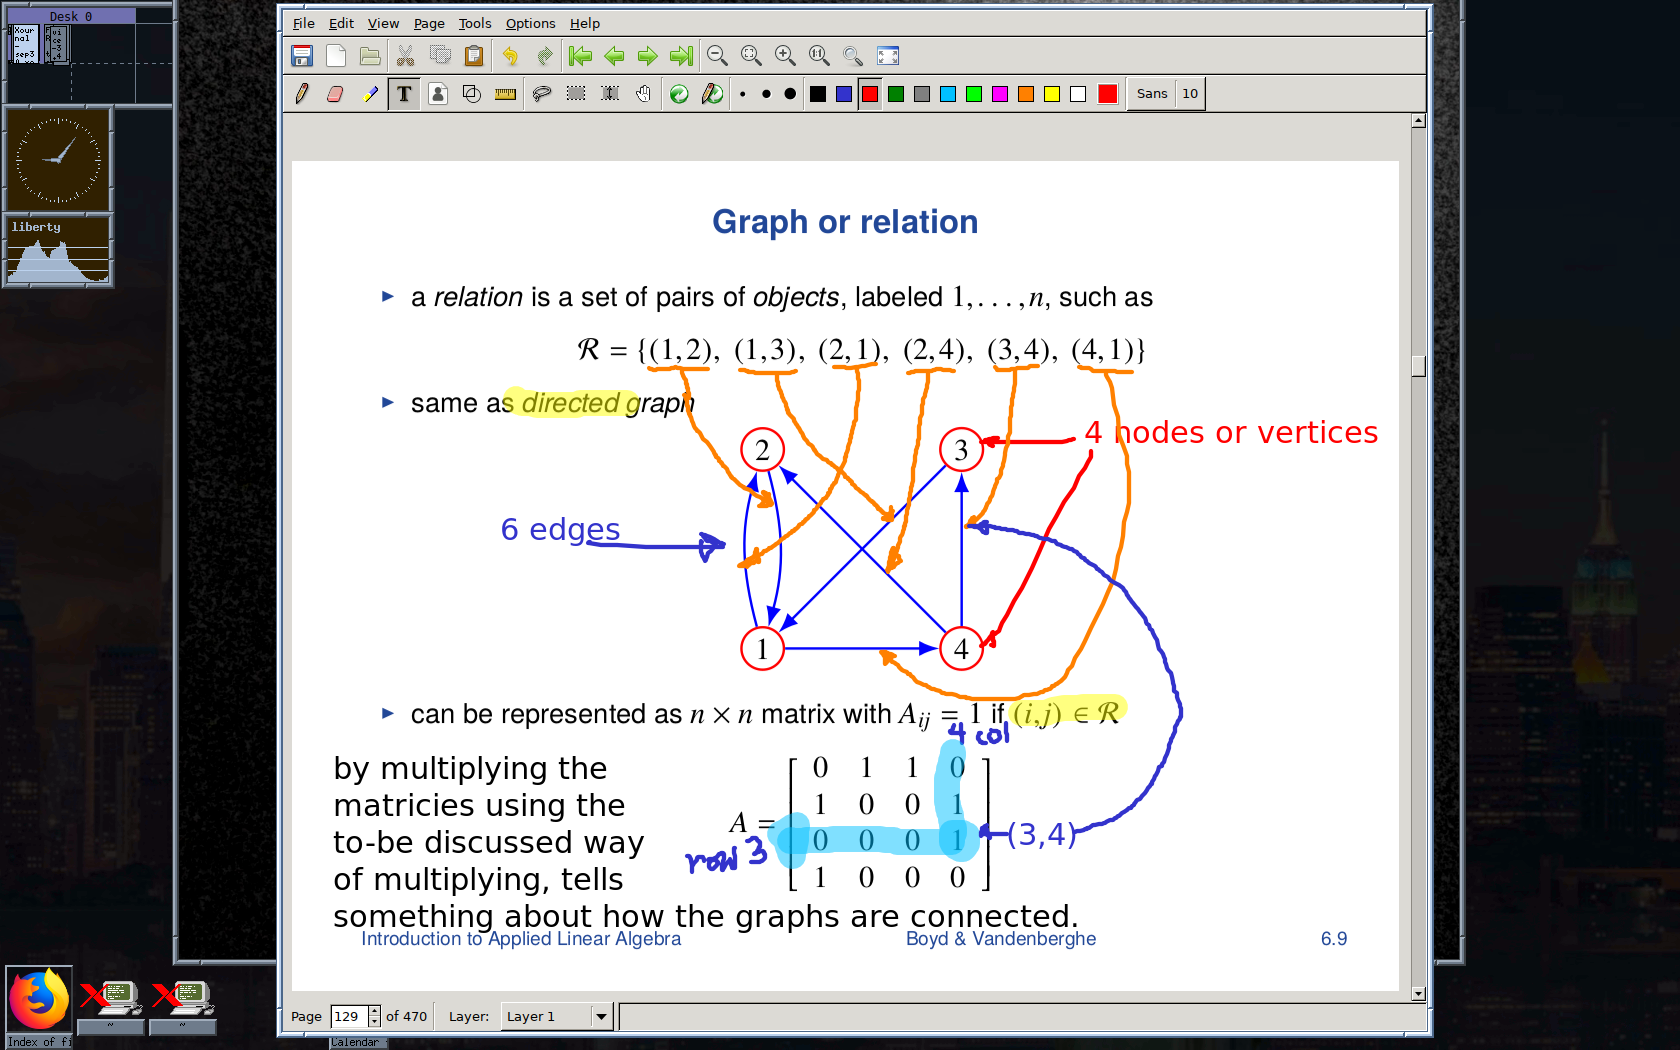Select the Eraser tool
1680x1050 pixels.
coord(335,94)
